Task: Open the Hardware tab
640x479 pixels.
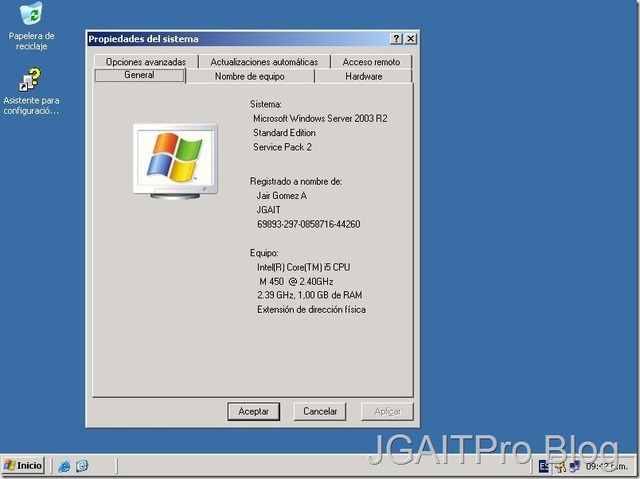Action: click(364, 76)
